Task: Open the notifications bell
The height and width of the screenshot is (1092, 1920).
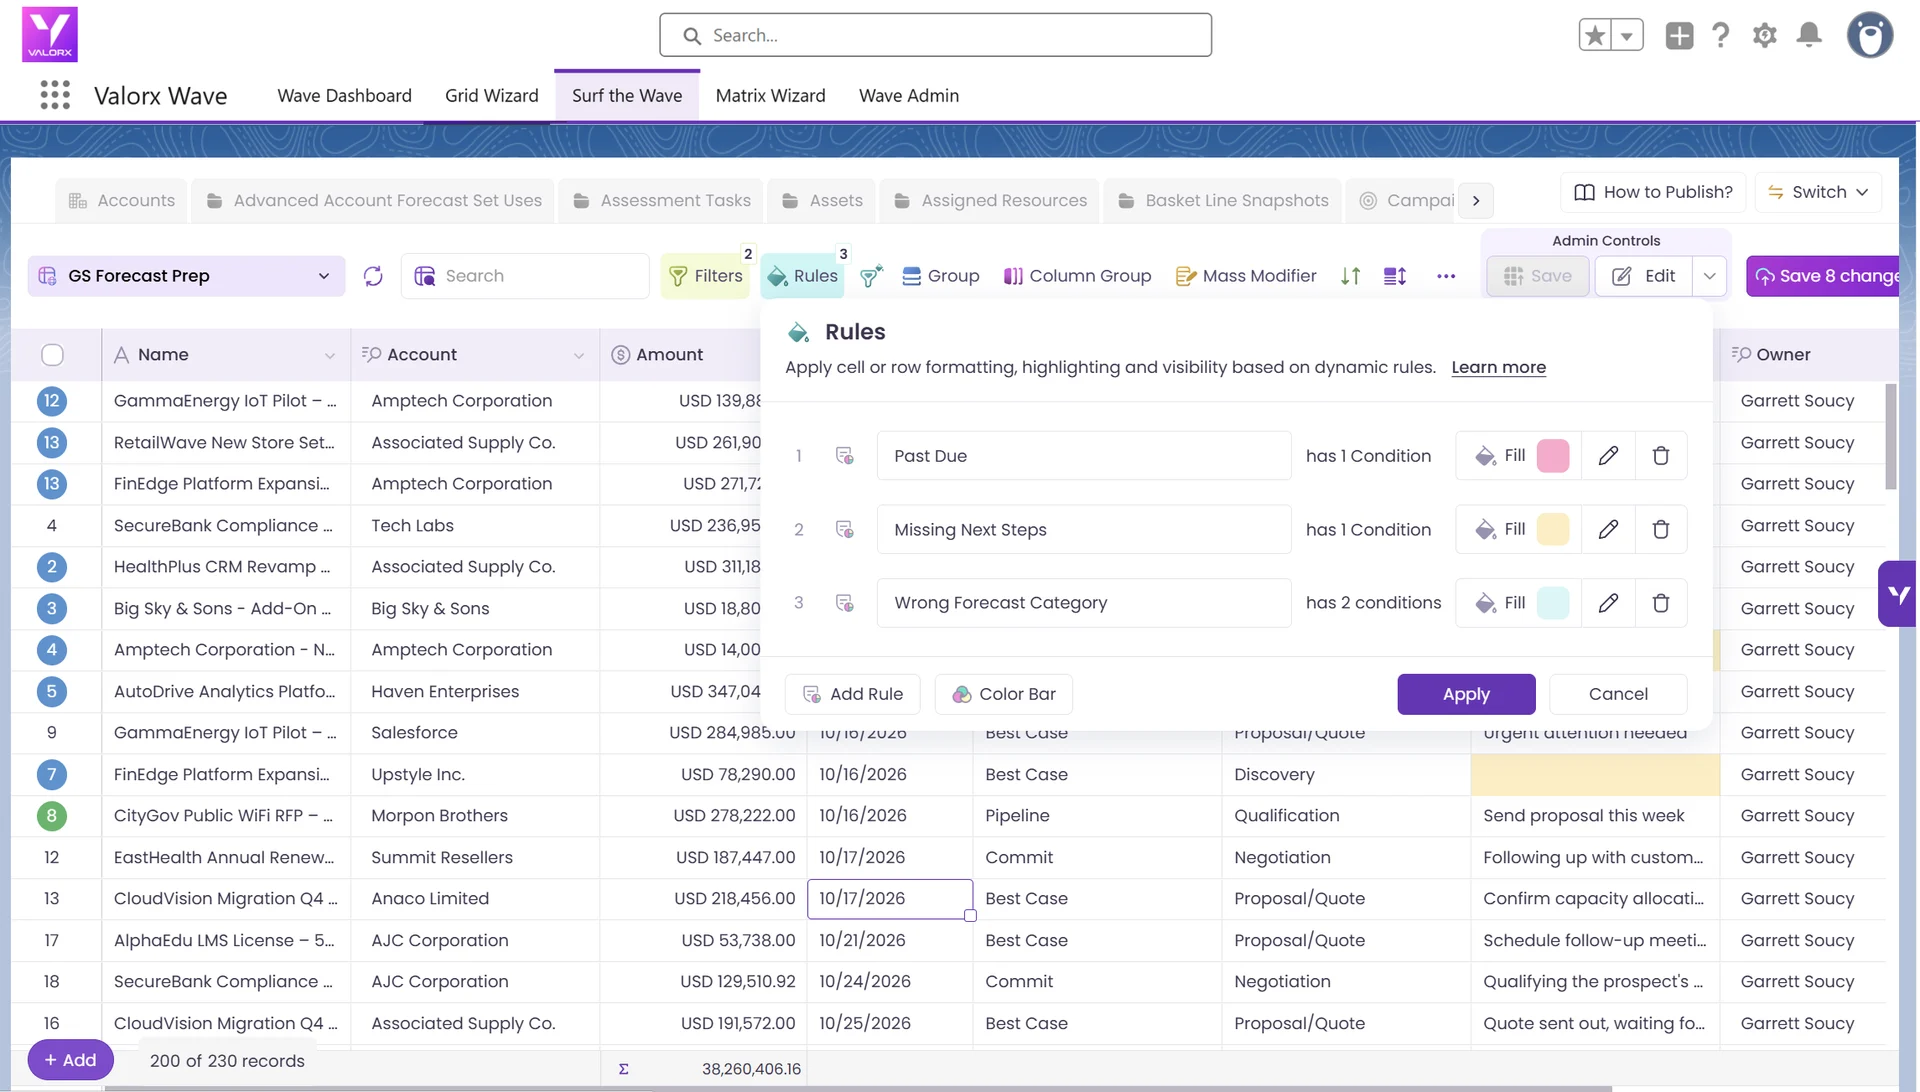Action: (1809, 35)
